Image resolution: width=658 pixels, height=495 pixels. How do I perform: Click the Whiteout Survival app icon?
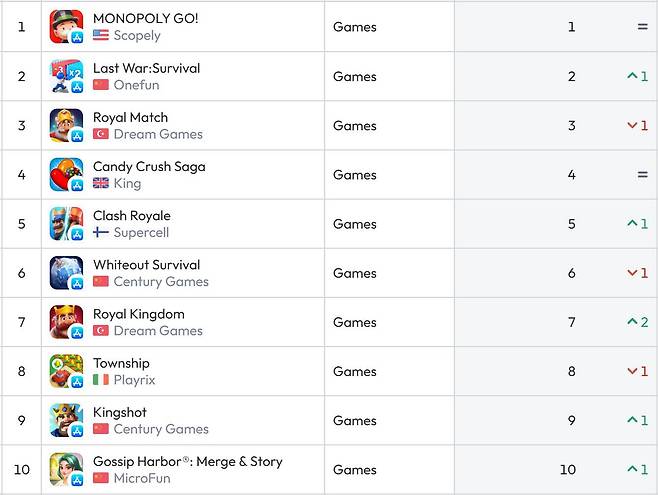[66, 273]
